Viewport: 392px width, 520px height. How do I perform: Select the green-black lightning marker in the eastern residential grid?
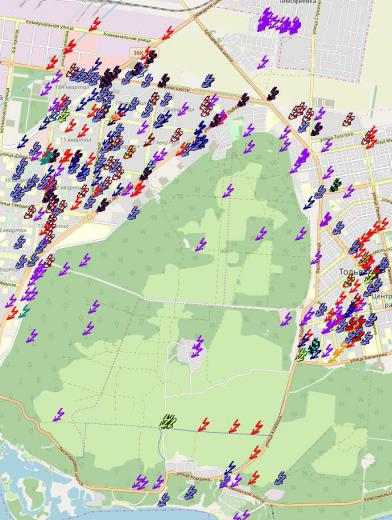pyautogui.click(x=335, y=185)
